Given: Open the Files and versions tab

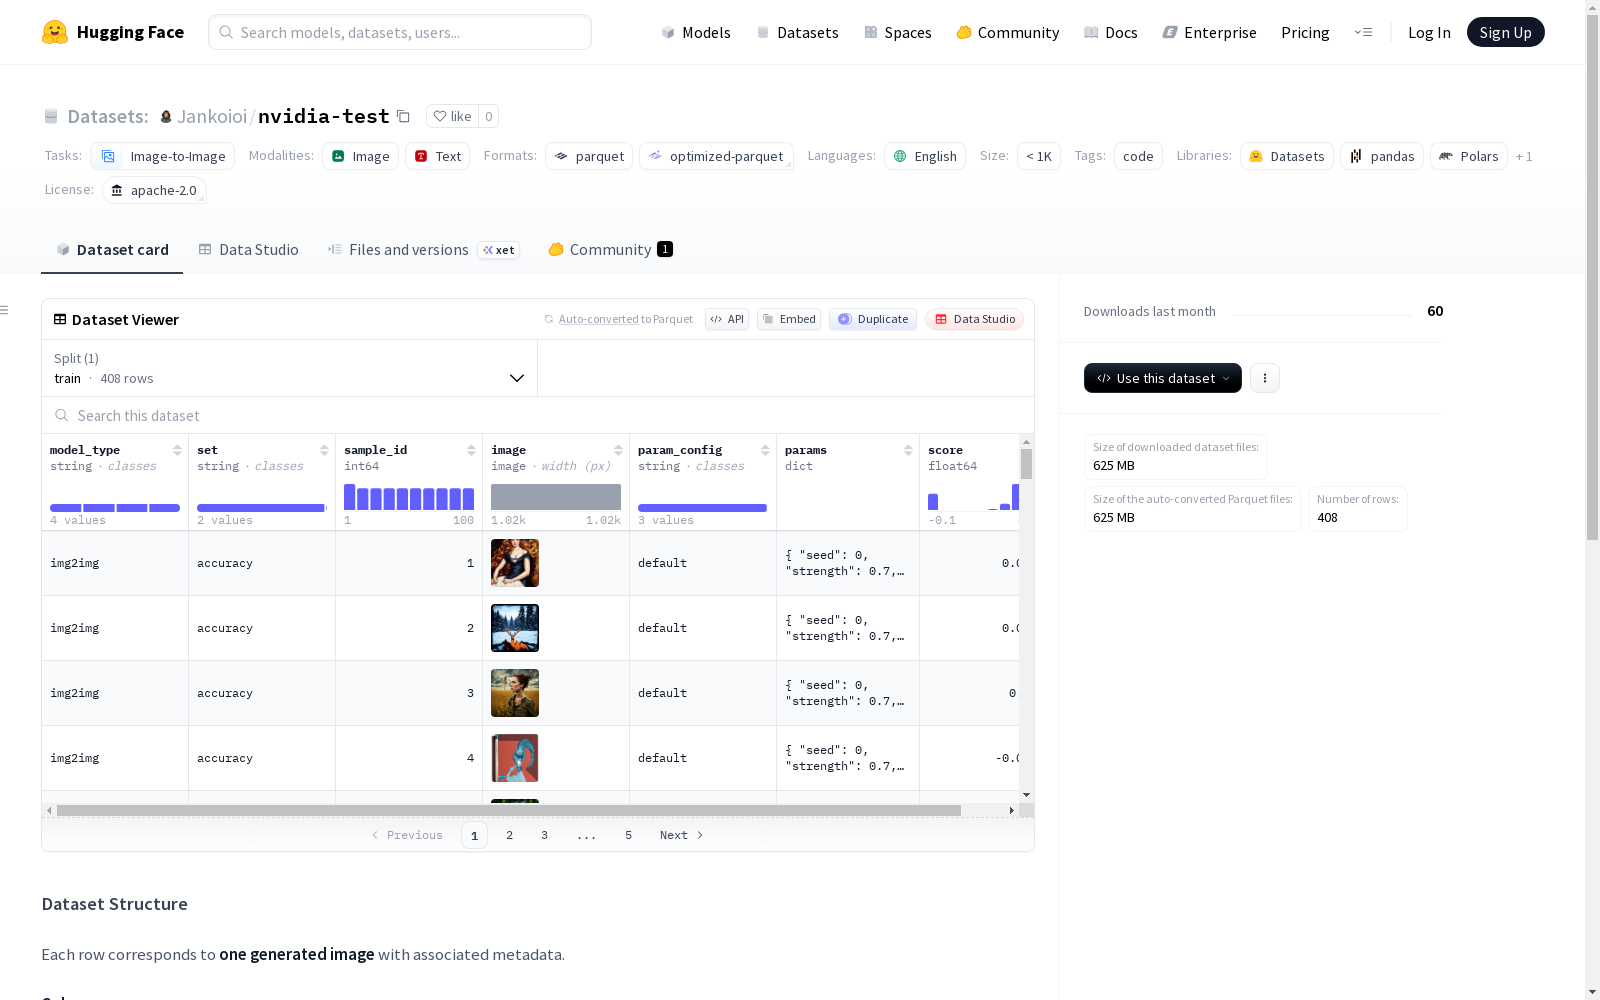Looking at the screenshot, I should (423, 250).
